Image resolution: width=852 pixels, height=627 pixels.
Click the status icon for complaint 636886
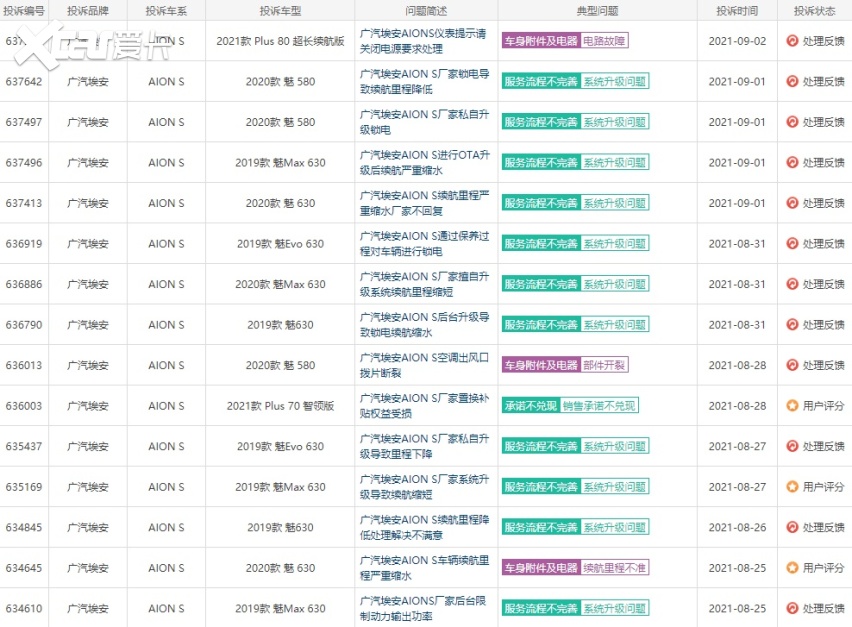click(792, 284)
